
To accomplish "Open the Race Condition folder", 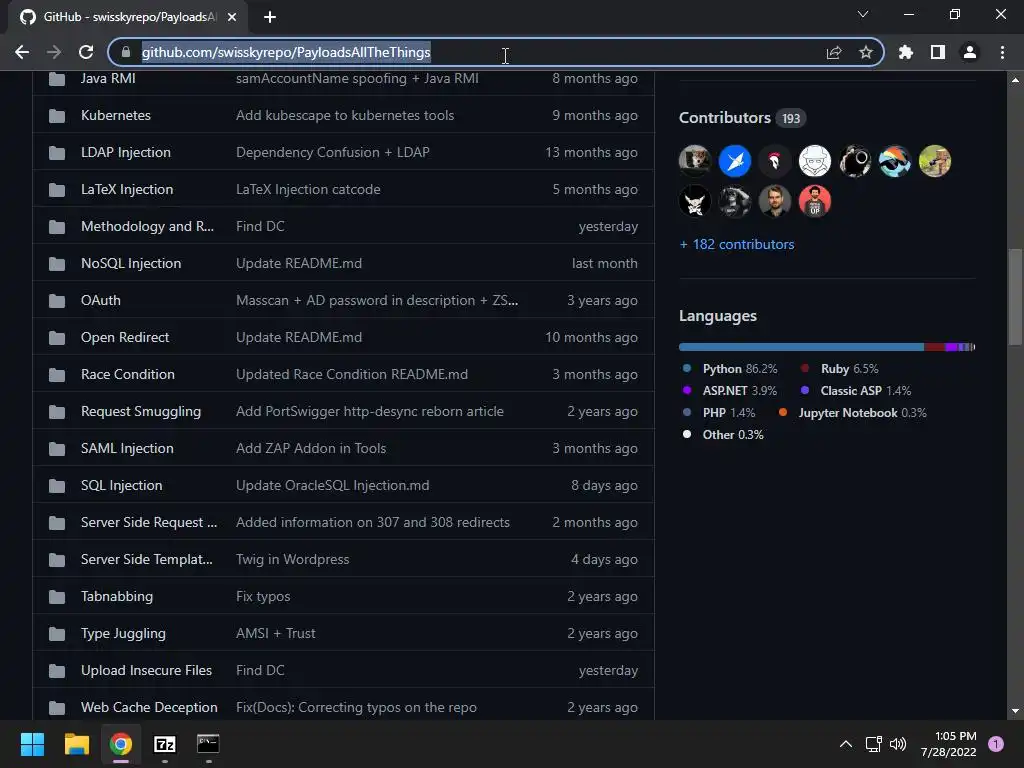I will click(127, 374).
